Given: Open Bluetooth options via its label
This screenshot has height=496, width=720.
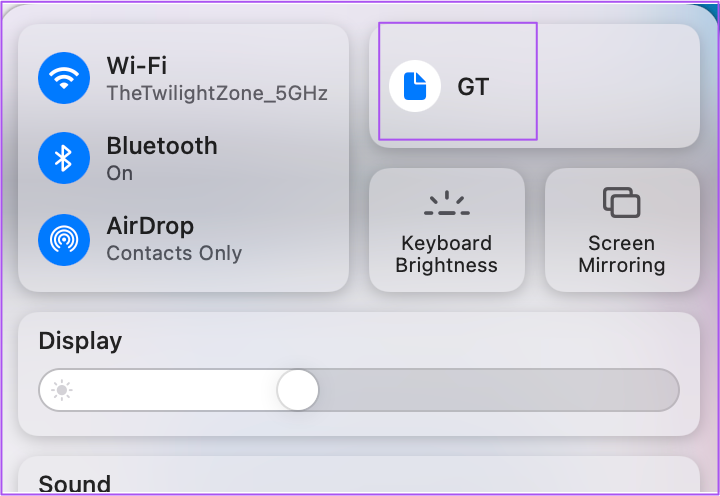Looking at the screenshot, I should tap(162, 146).
